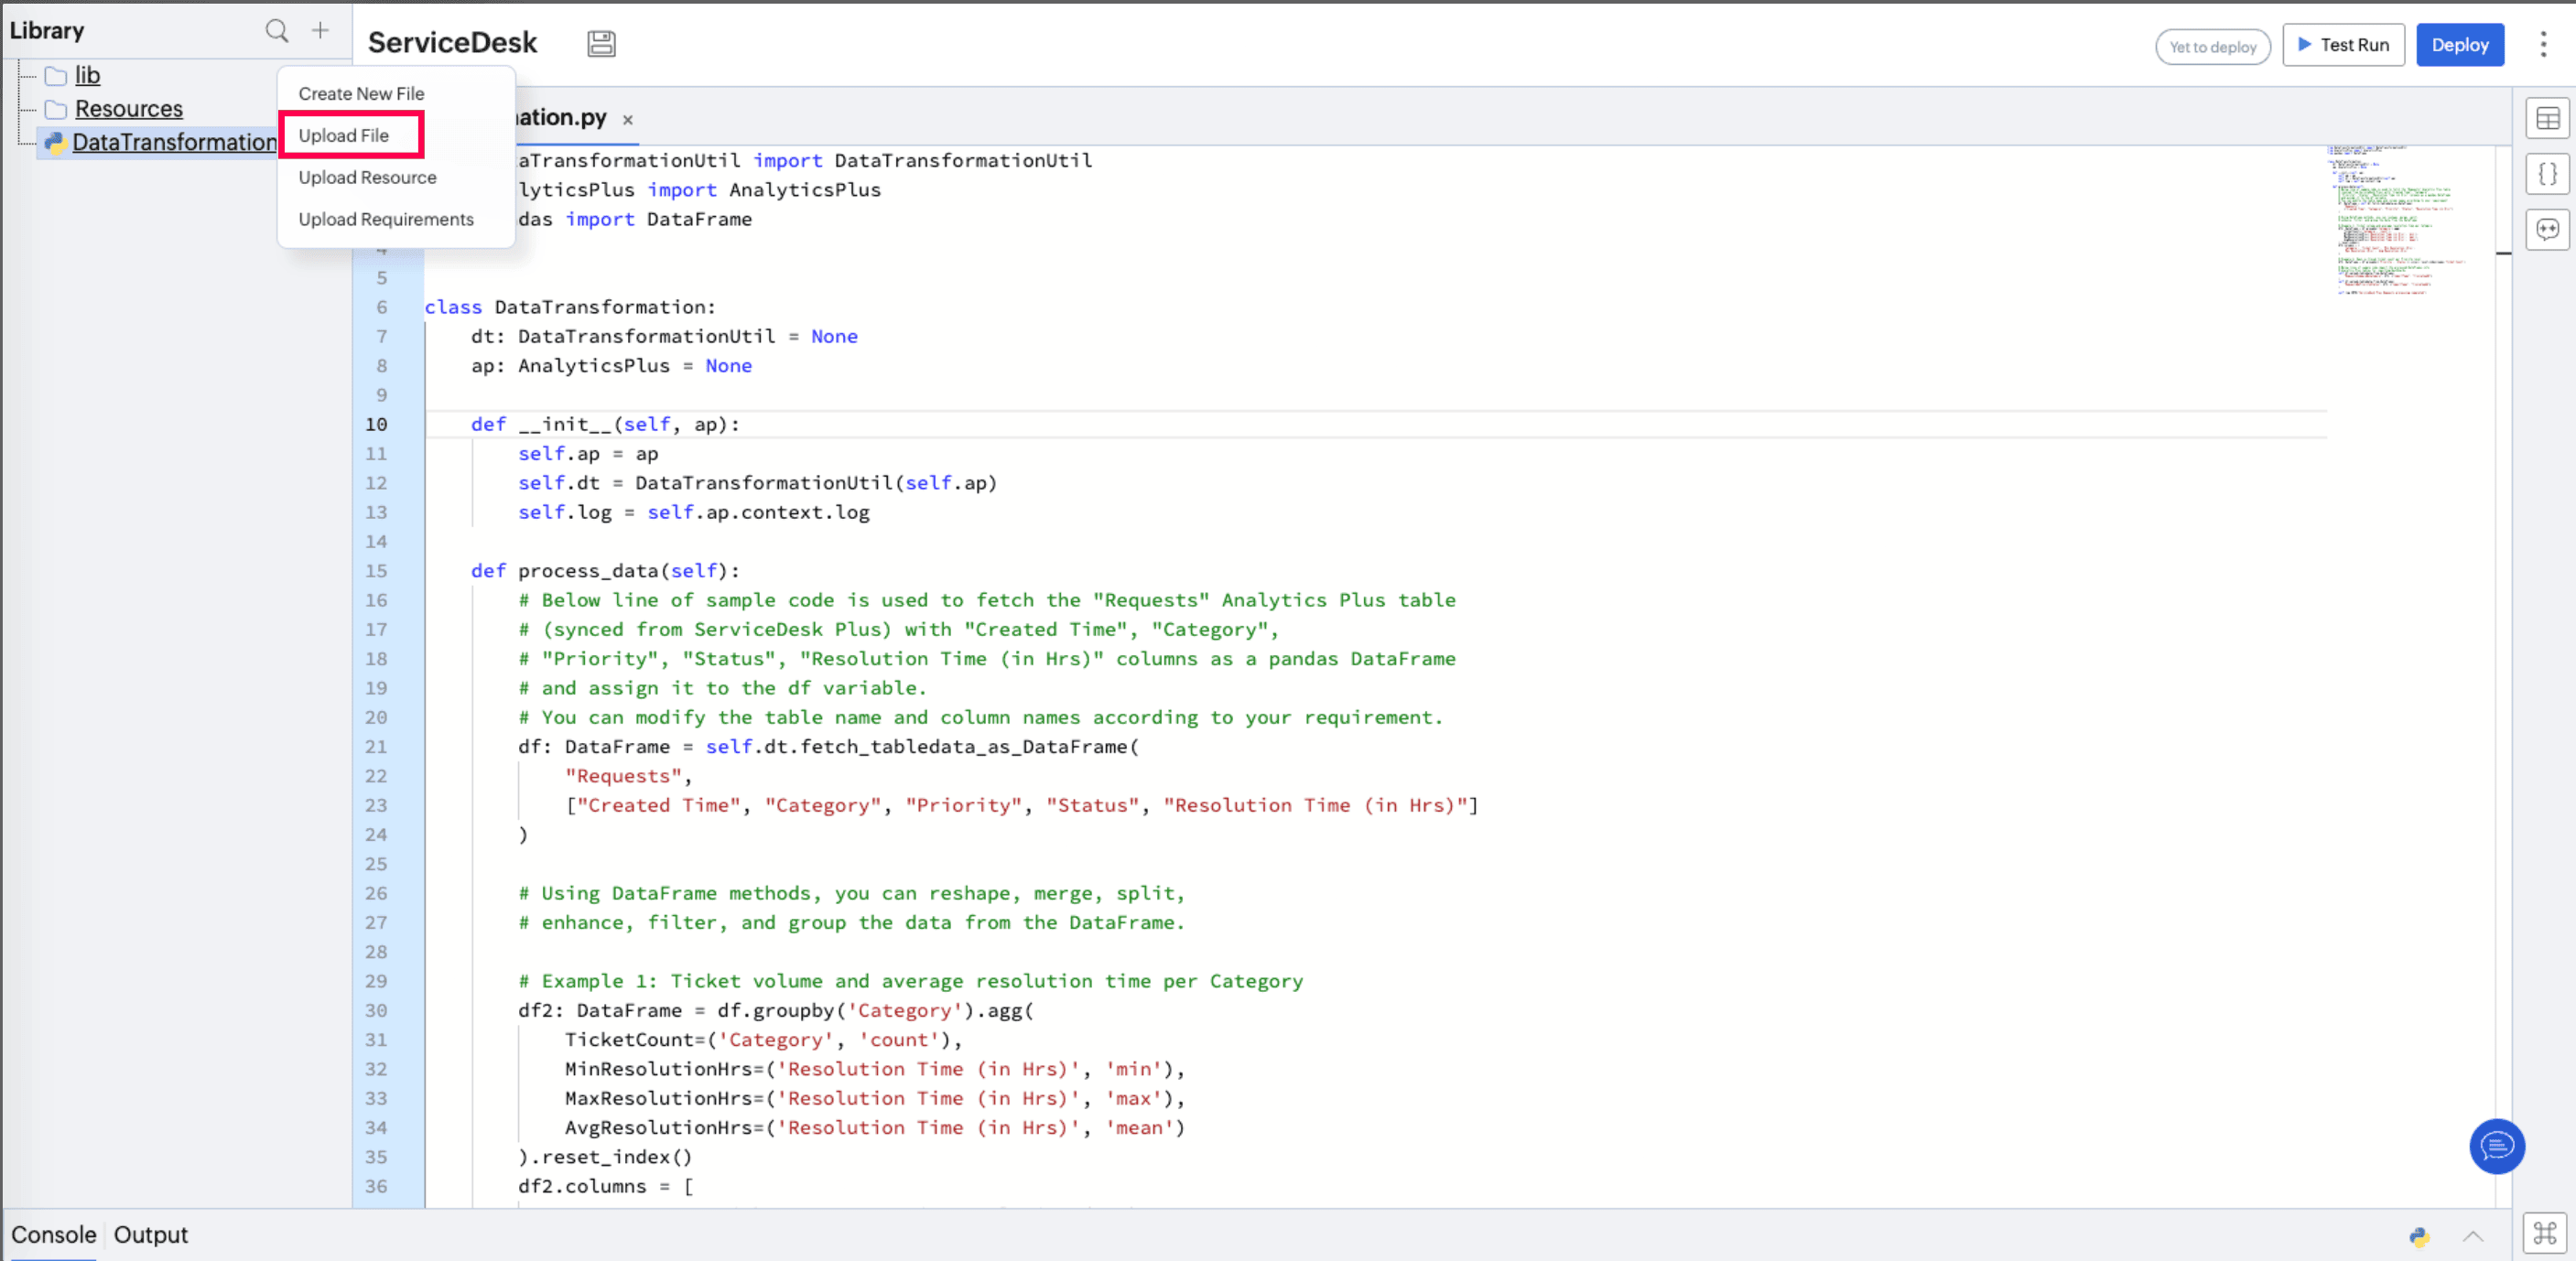This screenshot has height=1261, width=2576.
Task: Choose Upload File from menu
Action: tap(343, 136)
